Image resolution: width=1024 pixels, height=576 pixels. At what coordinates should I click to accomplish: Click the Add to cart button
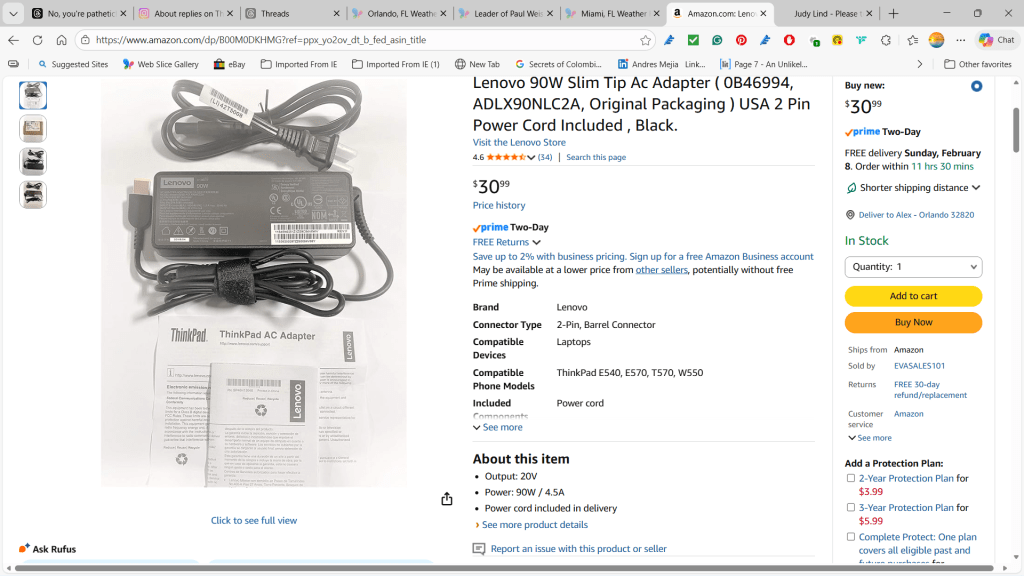point(913,296)
